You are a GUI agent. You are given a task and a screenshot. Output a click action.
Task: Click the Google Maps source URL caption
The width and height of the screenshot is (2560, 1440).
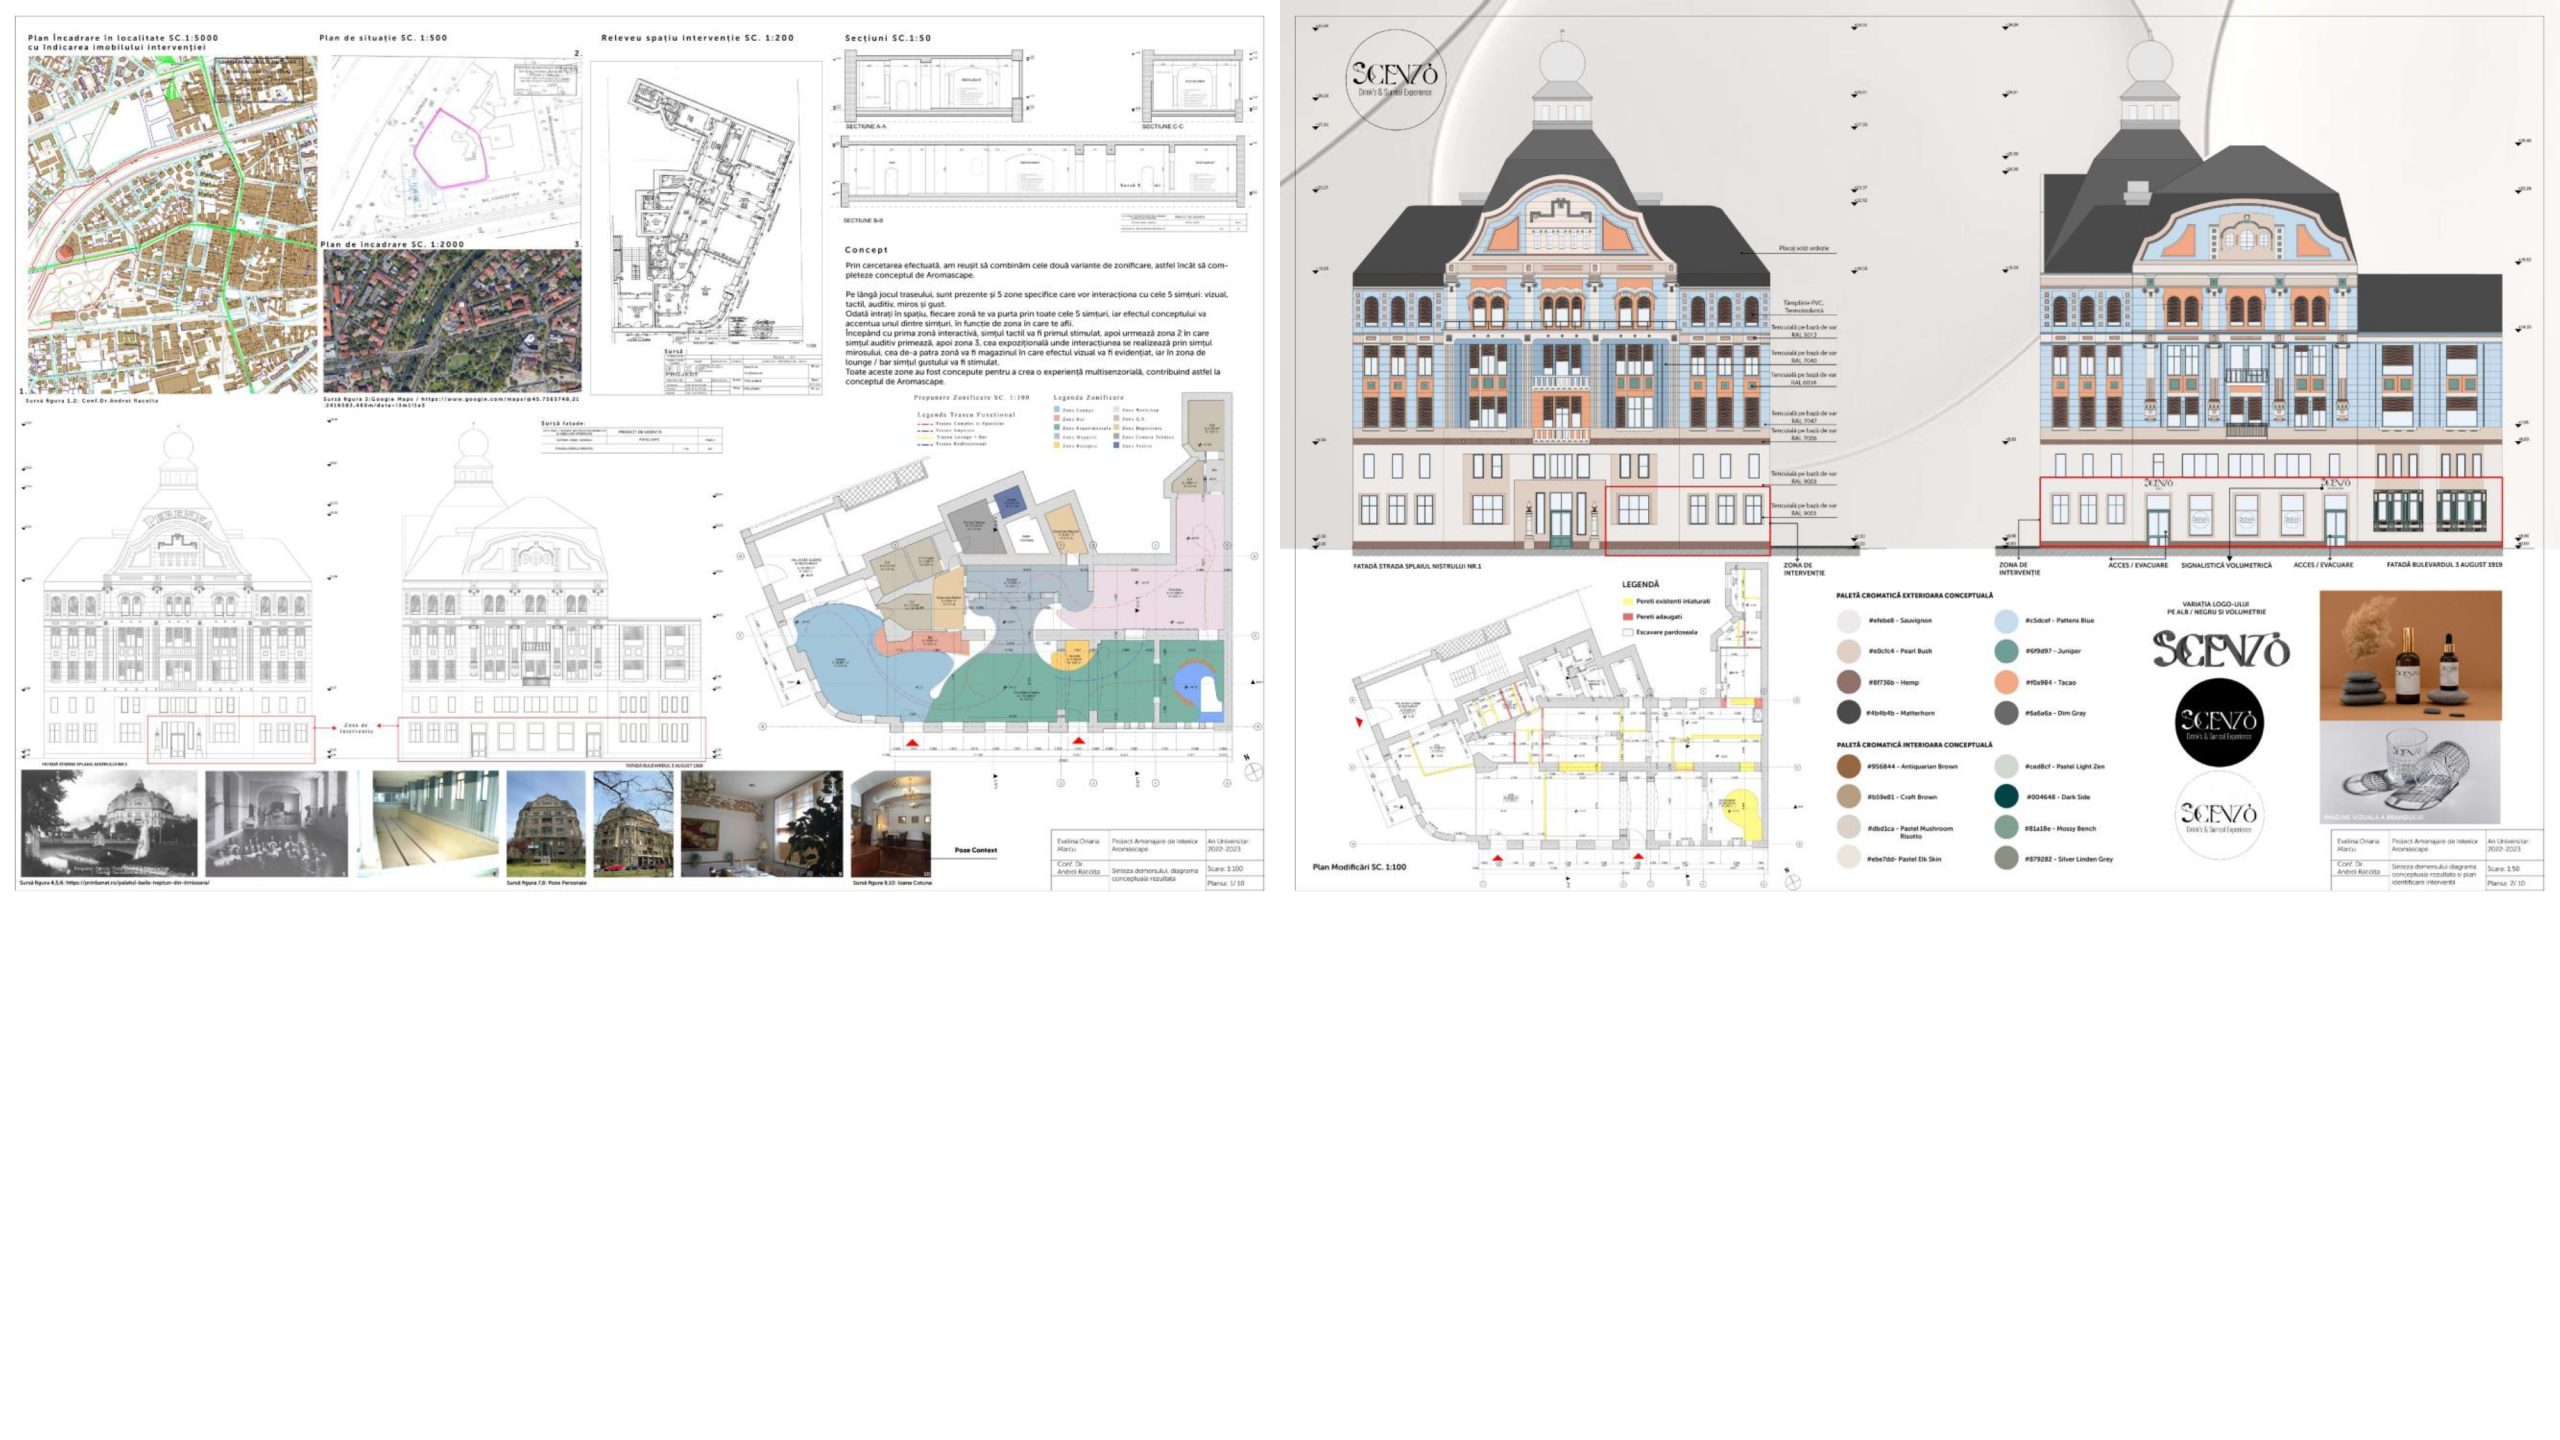(x=451, y=402)
